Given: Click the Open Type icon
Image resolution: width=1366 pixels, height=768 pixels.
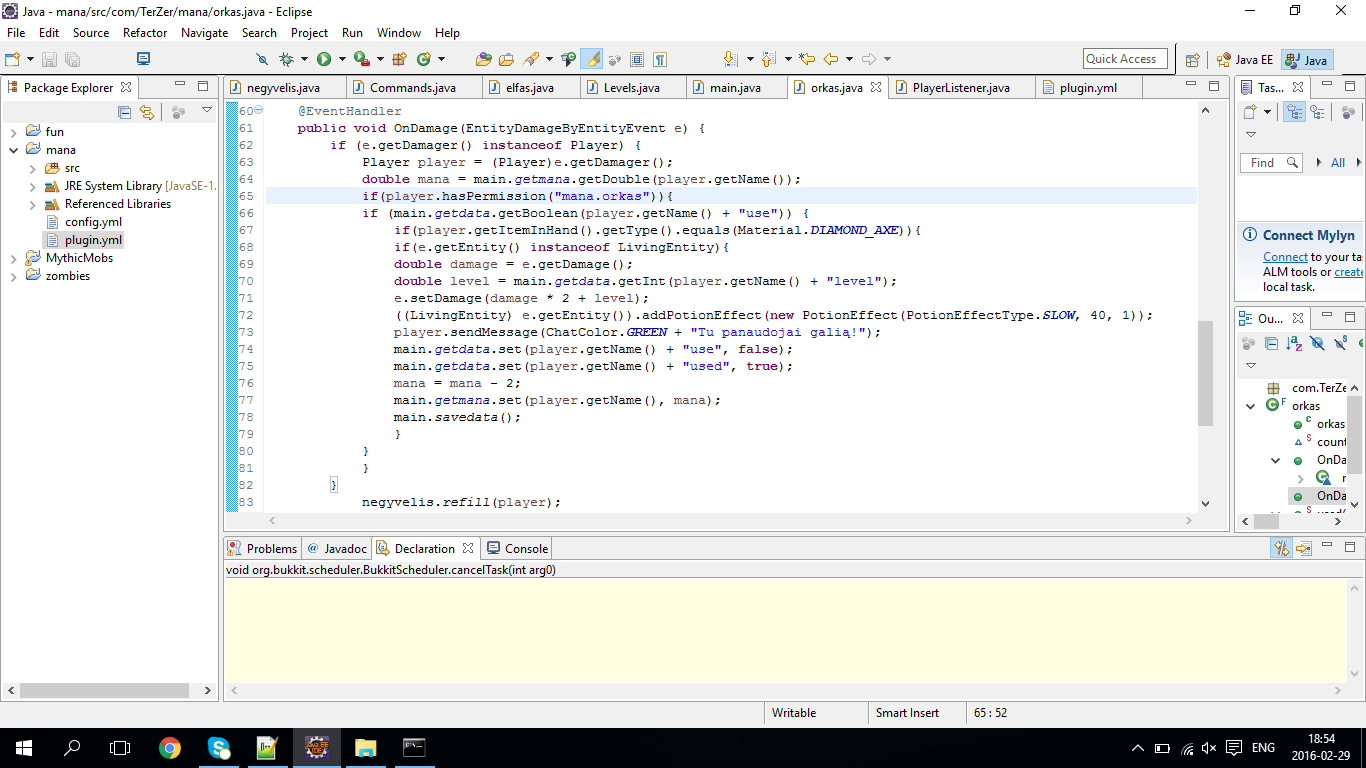Looking at the screenshot, I should point(483,59).
